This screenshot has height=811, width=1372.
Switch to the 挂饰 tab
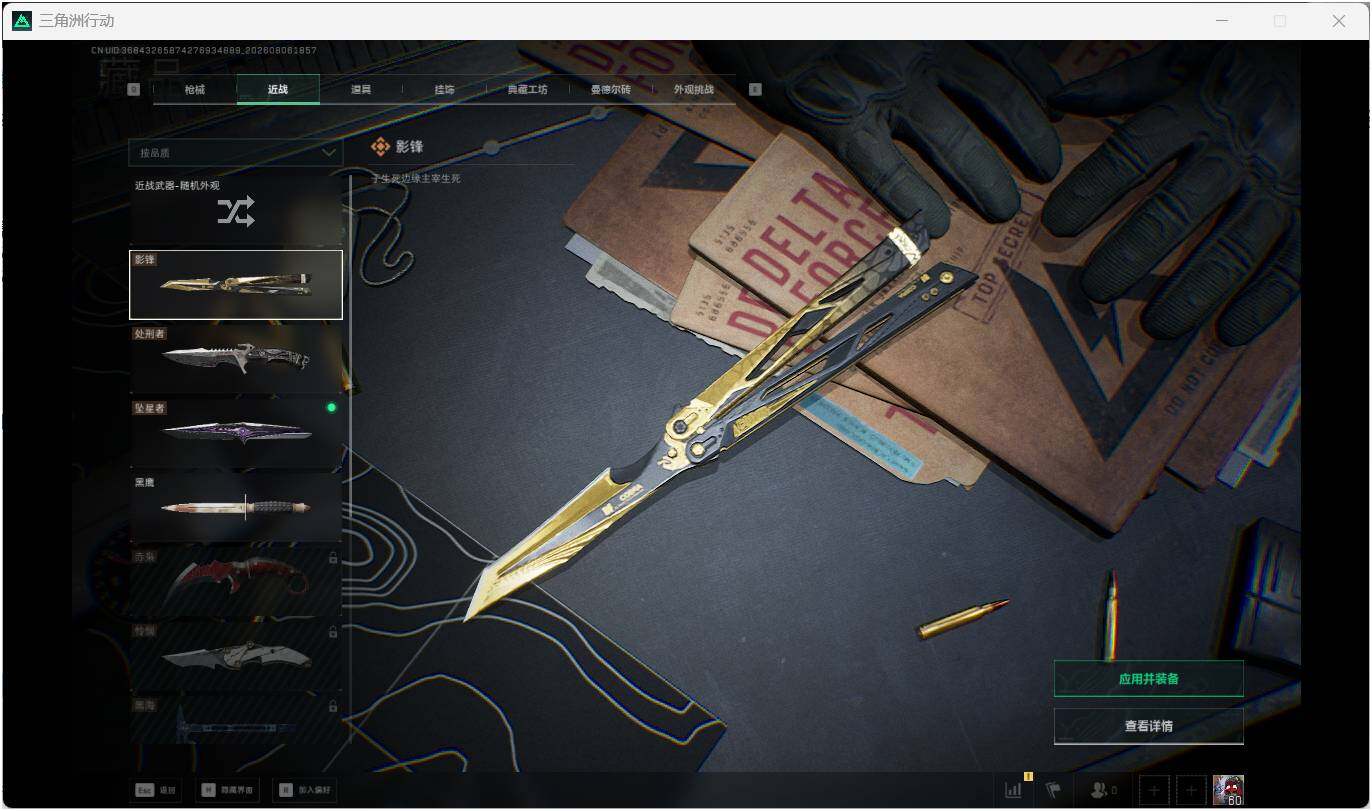pyautogui.click(x=444, y=89)
